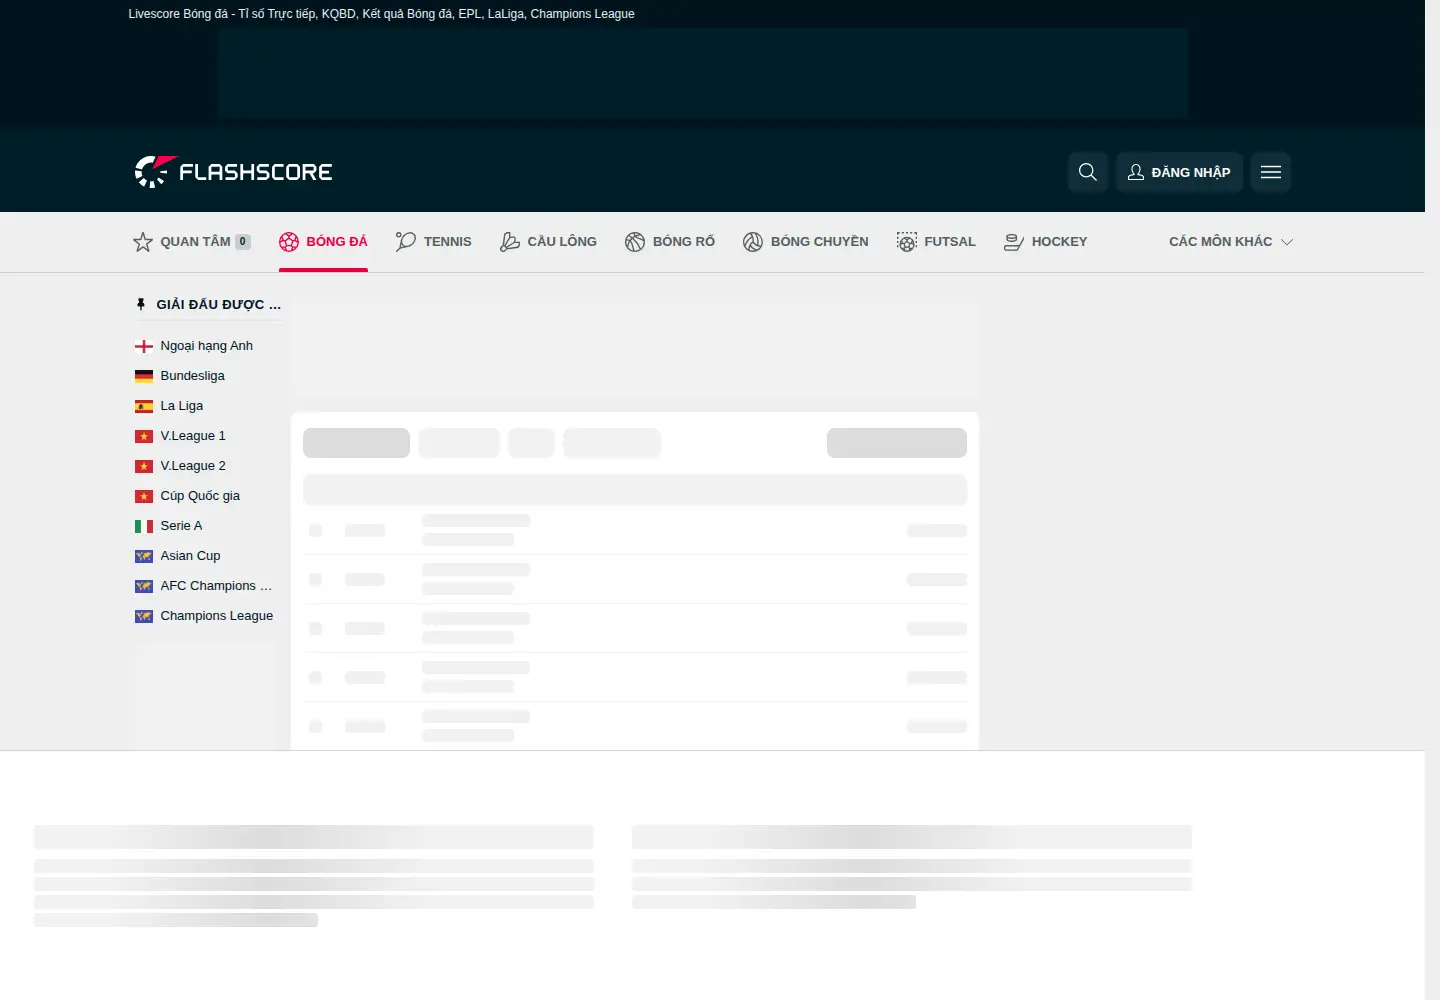Screen dimensions: 1440x1000
Task: Click the Flashscore logo
Action: tap(233, 172)
